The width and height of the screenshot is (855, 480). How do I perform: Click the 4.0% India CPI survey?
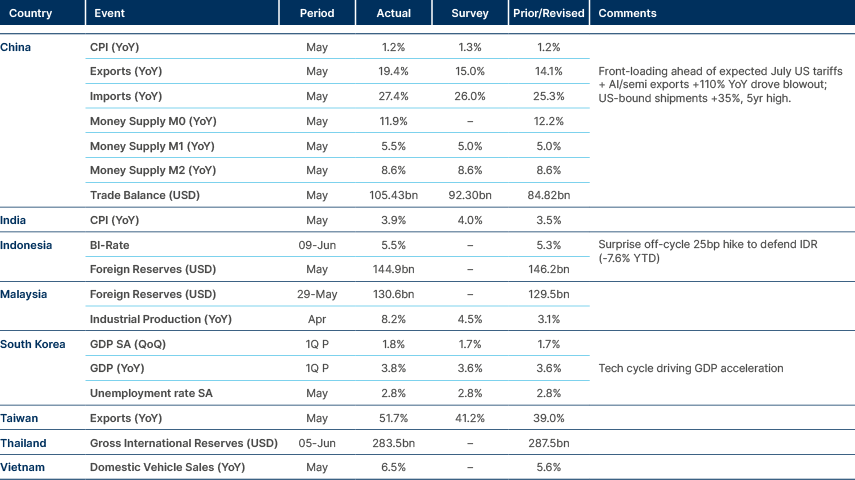pyautogui.click(x=469, y=220)
